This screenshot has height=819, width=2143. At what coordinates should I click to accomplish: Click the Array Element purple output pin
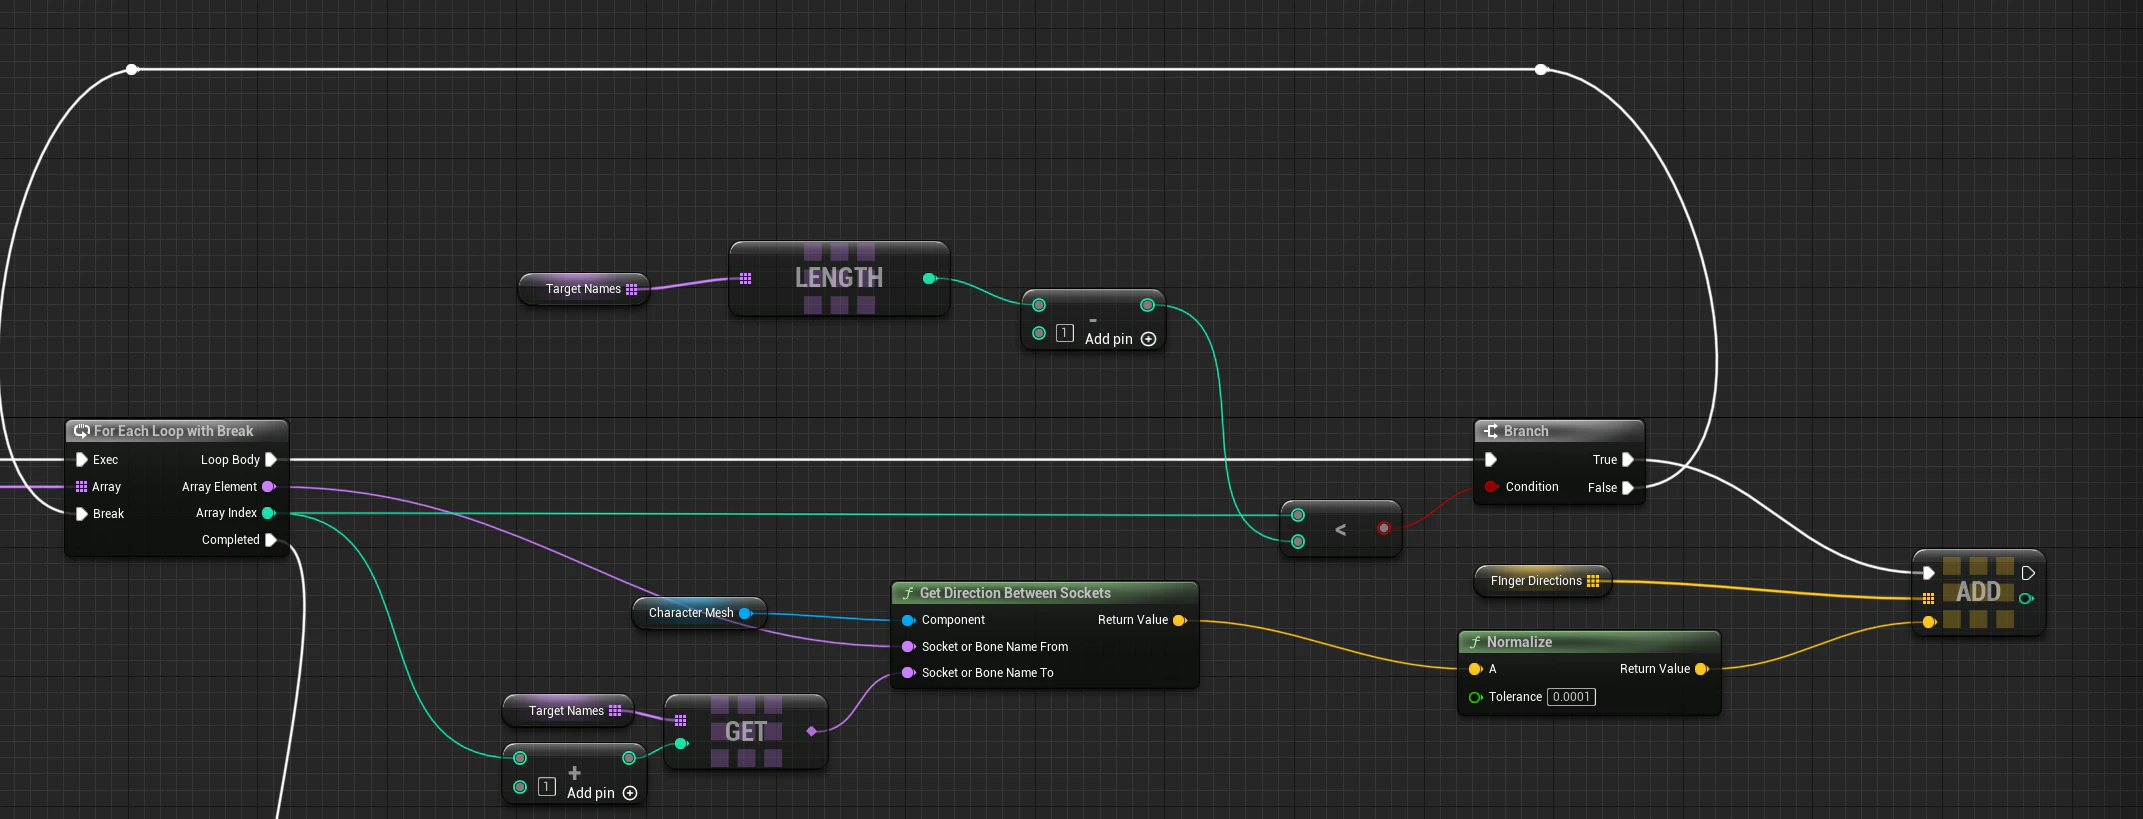coord(269,487)
